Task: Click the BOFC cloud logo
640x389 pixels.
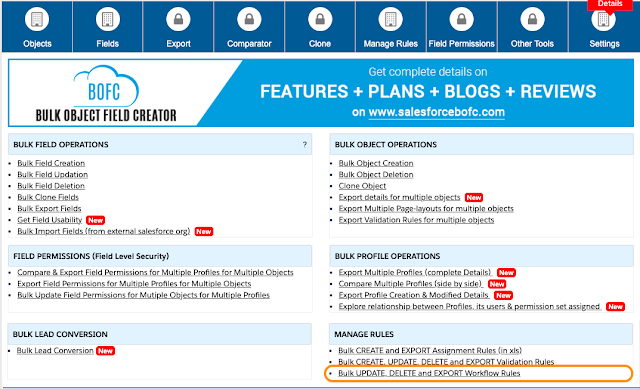Action: click(106, 87)
